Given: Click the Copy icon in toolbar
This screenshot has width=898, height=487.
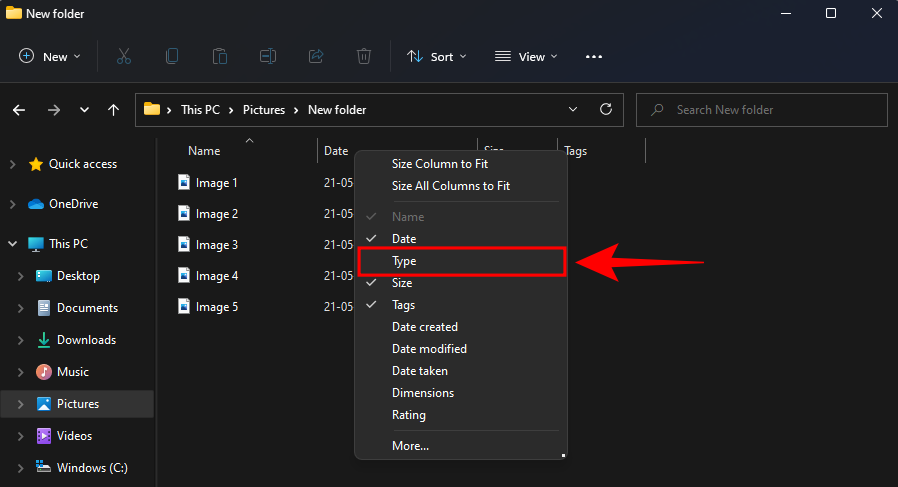Looking at the screenshot, I should pyautogui.click(x=172, y=57).
